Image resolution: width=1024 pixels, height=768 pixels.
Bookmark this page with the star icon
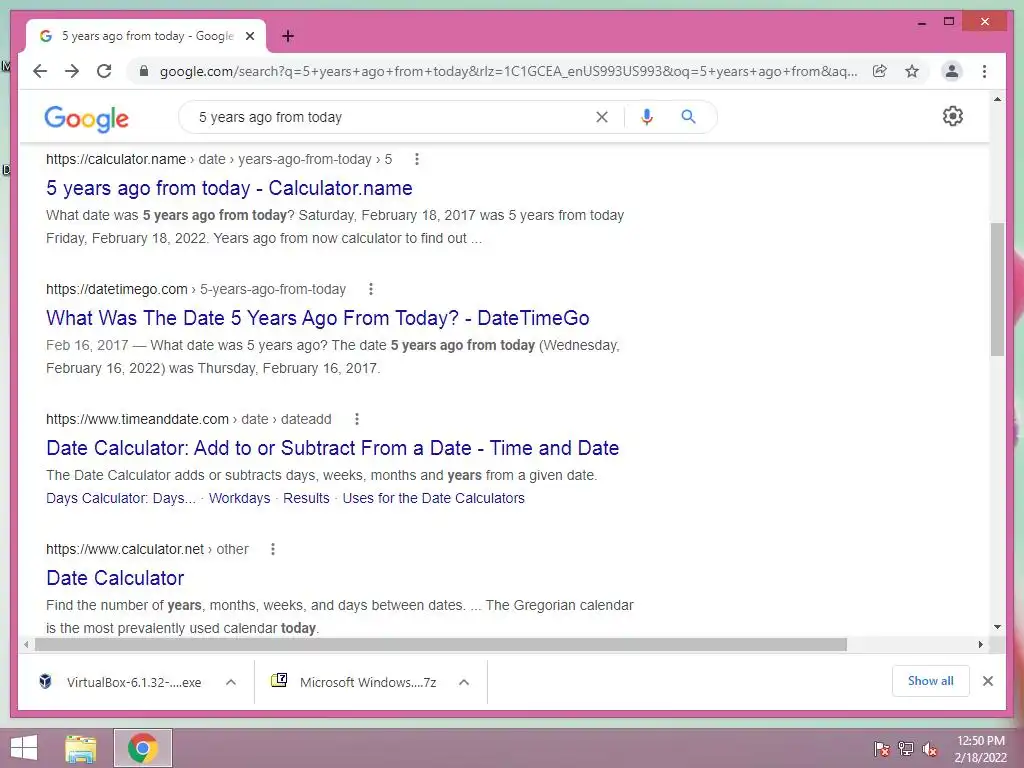pos(912,71)
